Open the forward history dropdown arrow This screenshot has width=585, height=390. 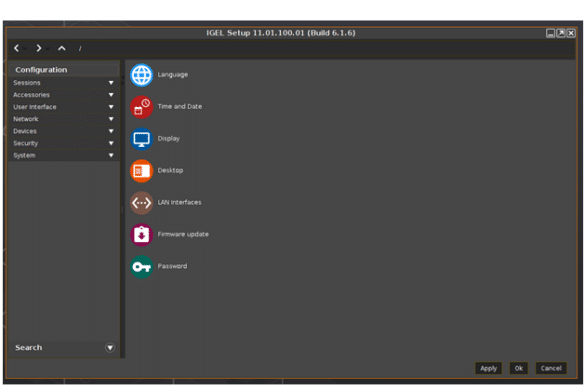[x=47, y=49]
